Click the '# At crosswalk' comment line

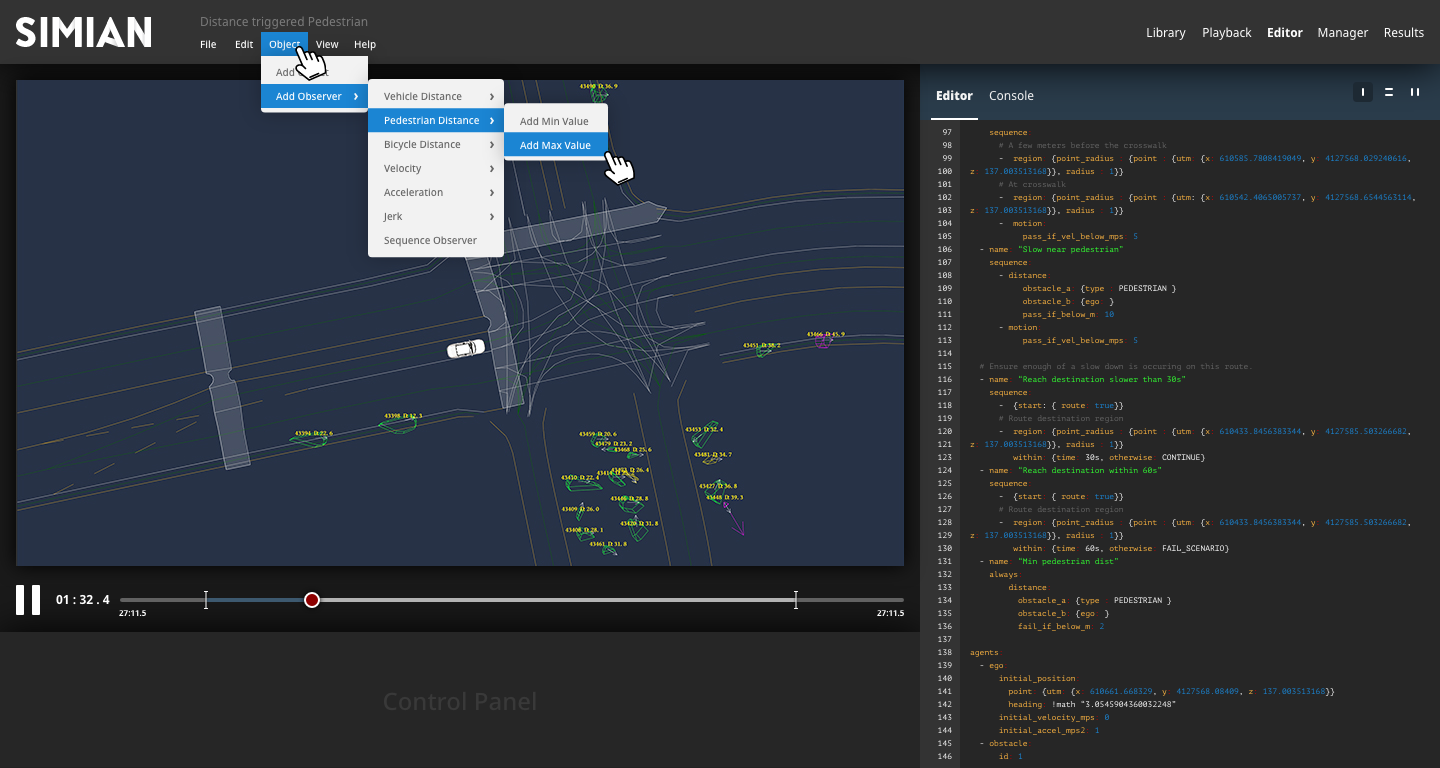pos(1032,184)
